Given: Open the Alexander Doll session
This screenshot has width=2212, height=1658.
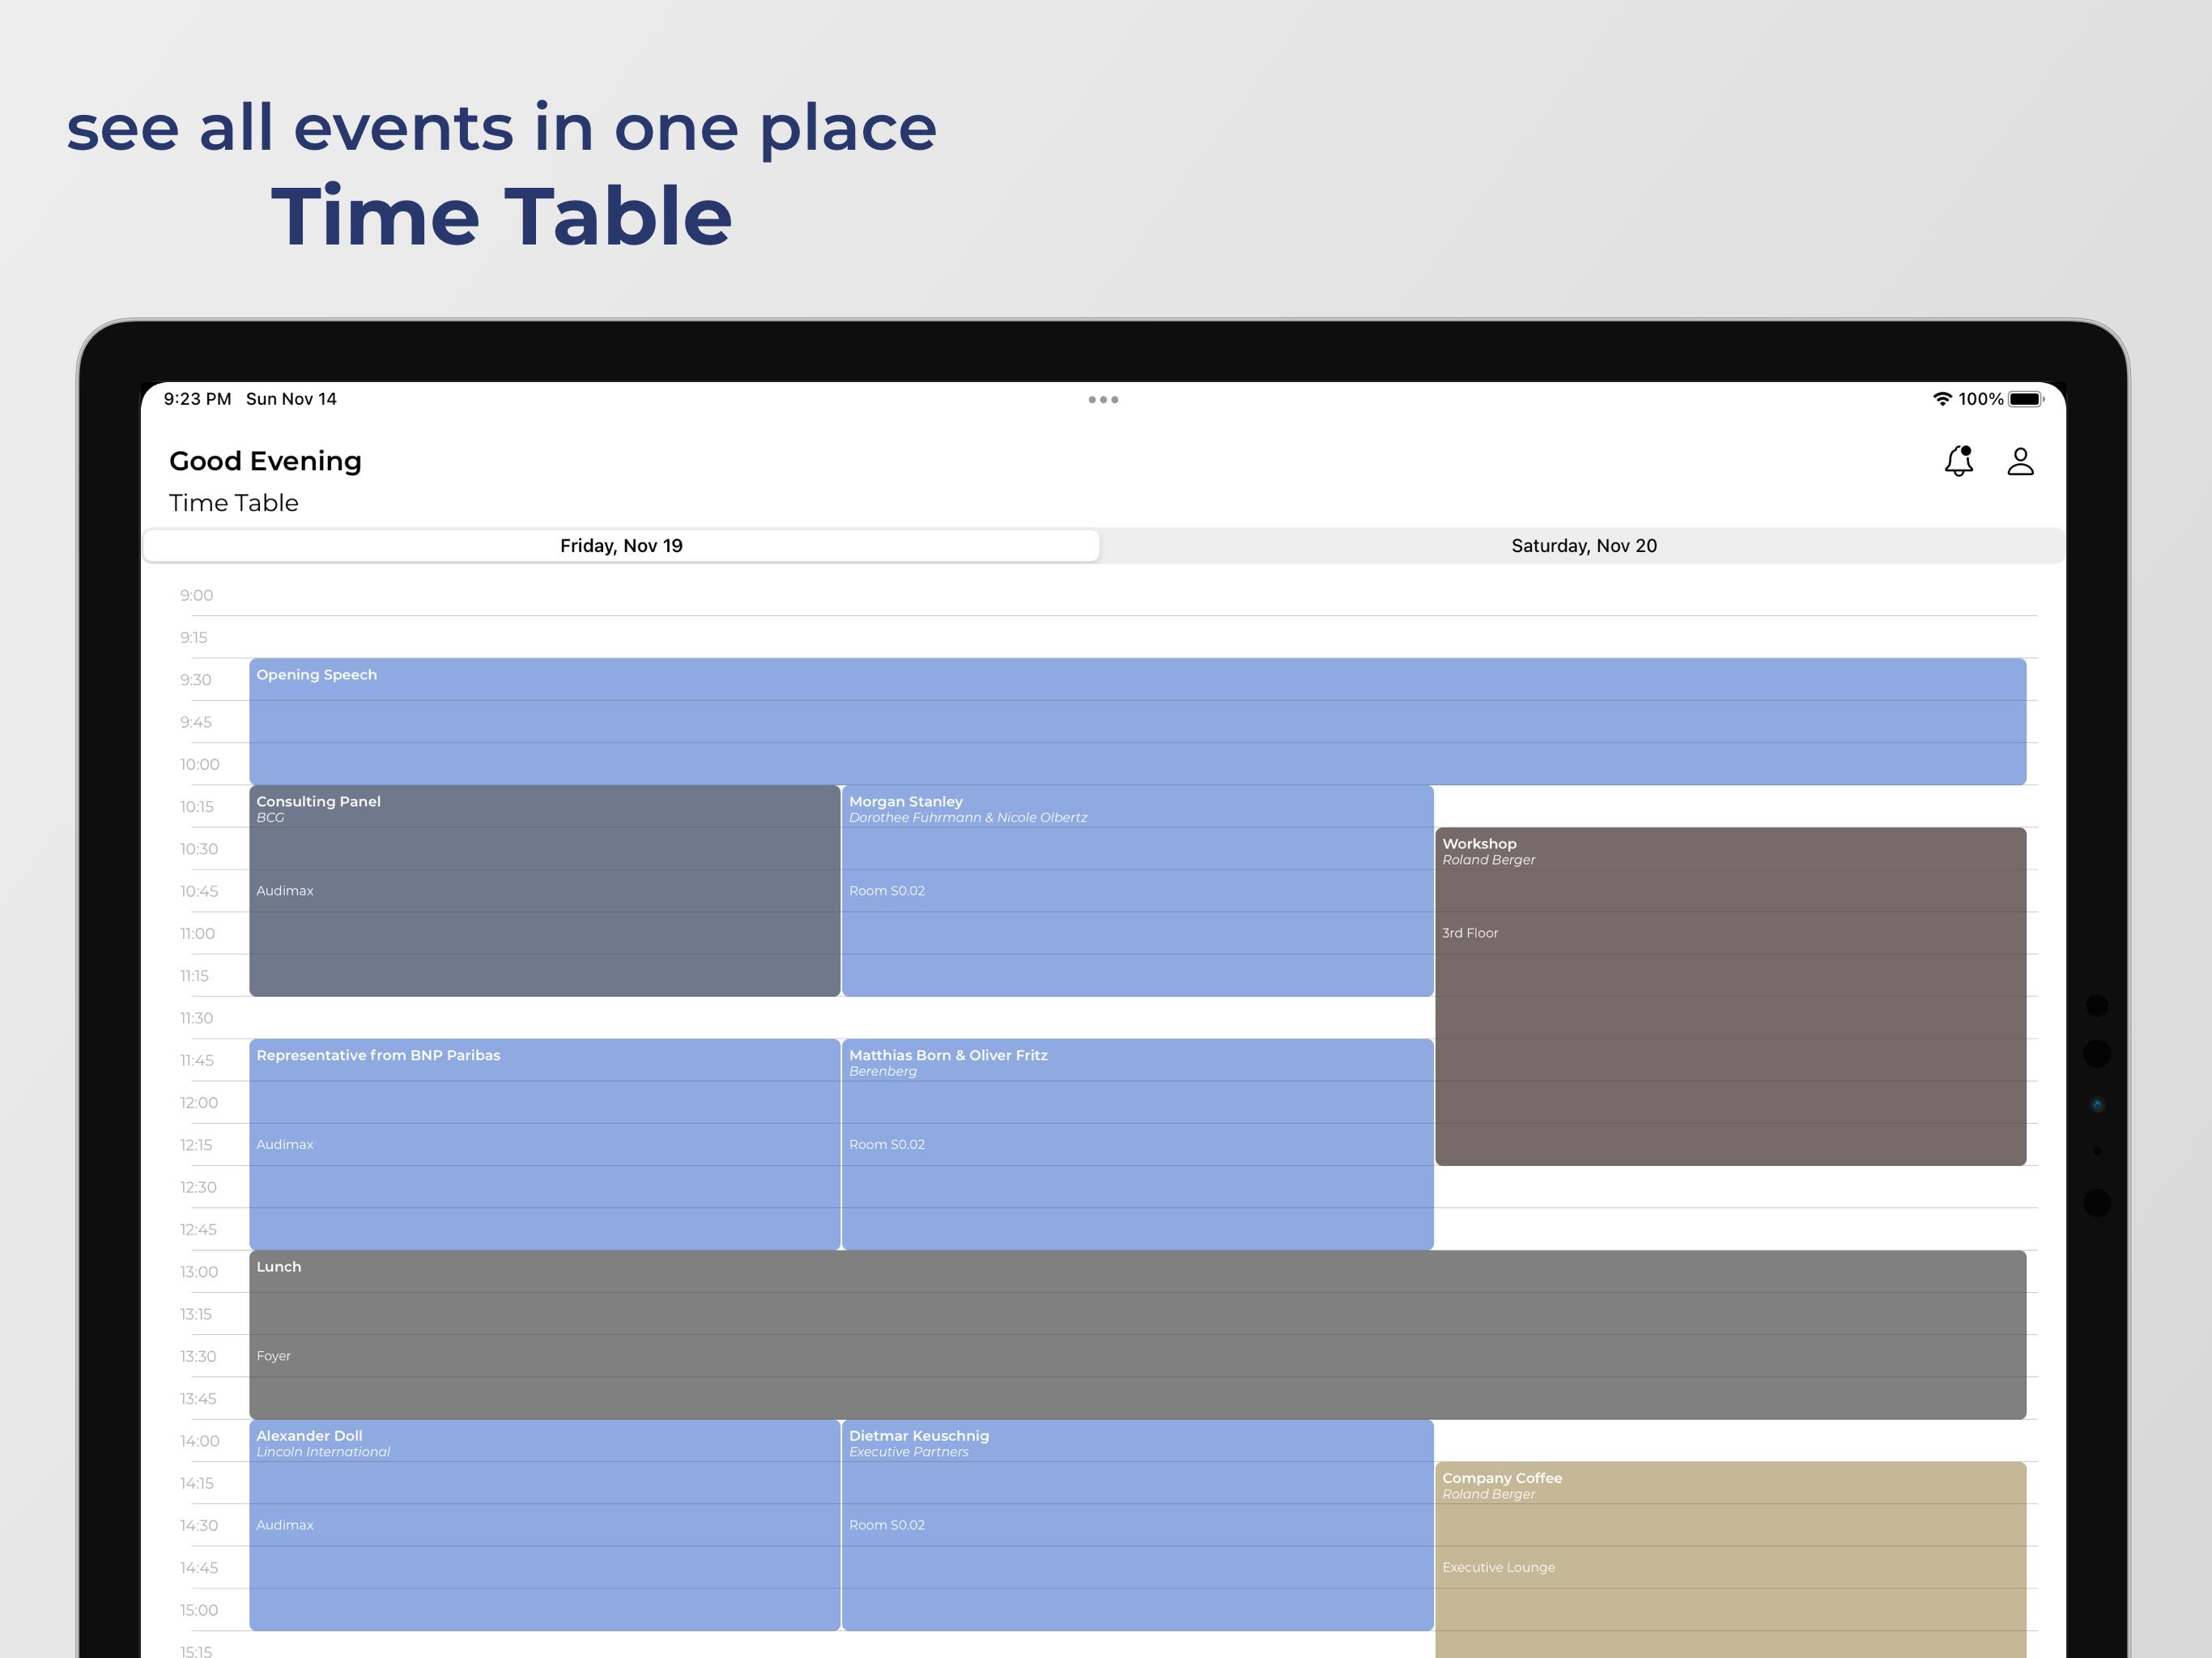Looking at the screenshot, I should click(544, 1525).
